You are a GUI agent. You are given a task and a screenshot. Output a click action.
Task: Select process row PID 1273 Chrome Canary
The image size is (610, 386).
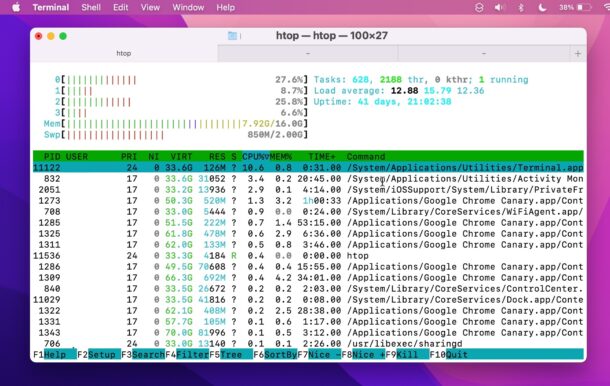308,201
